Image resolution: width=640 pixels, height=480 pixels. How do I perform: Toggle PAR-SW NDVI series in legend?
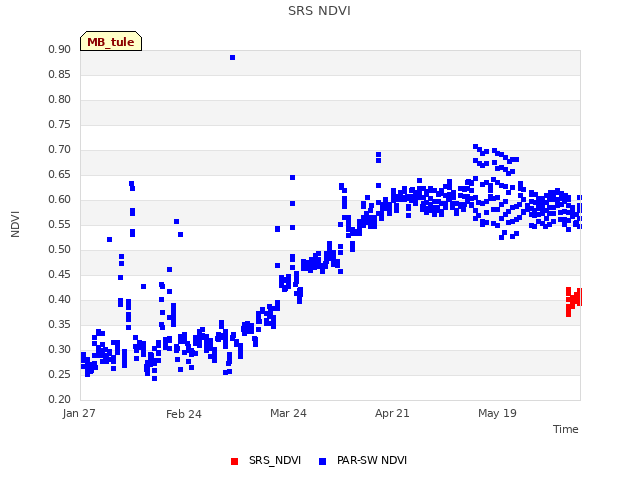coord(363,460)
